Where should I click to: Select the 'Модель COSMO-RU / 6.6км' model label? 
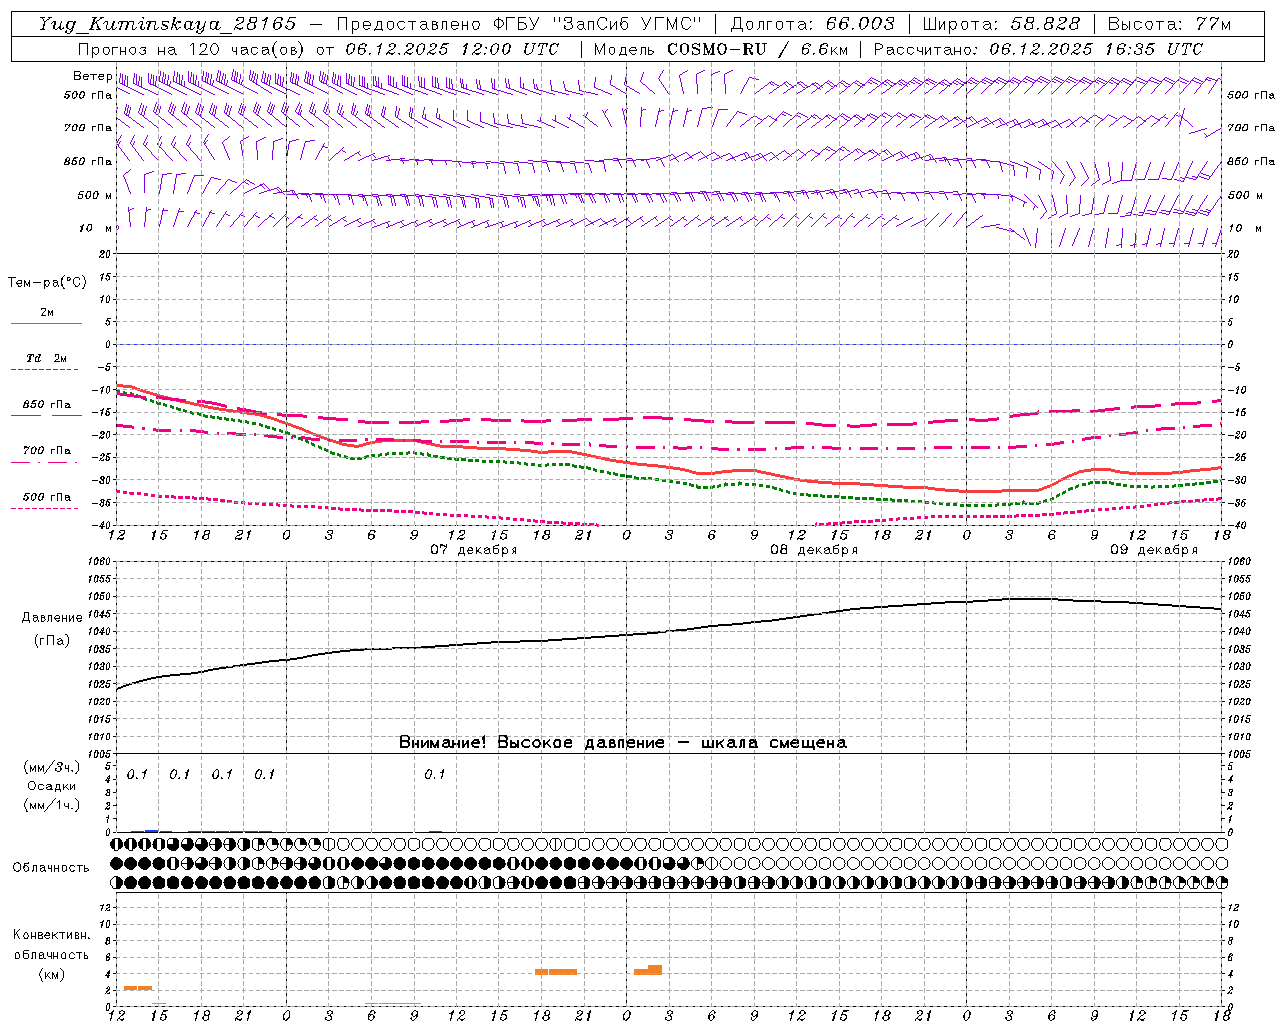(x=720, y=49)
